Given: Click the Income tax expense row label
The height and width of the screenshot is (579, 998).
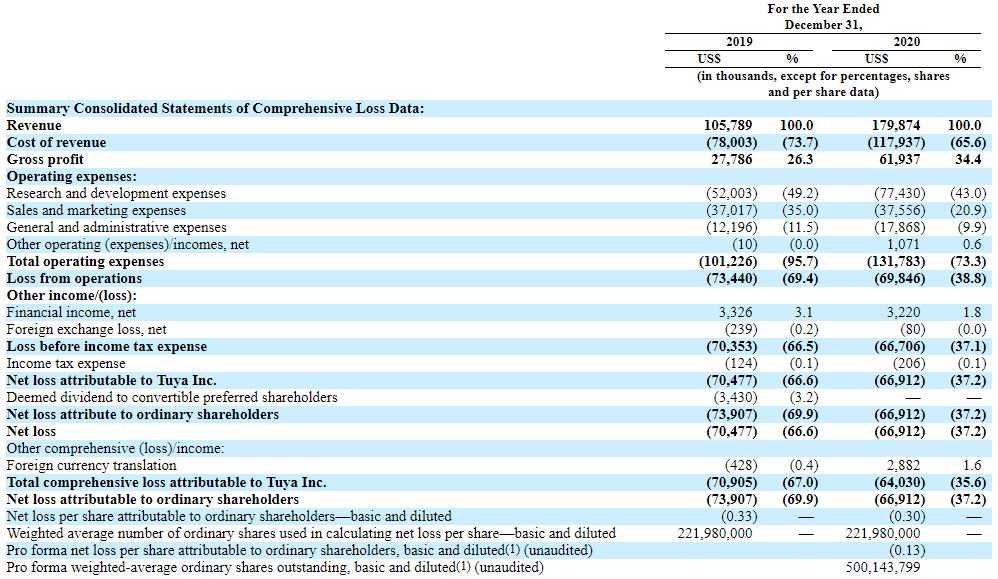Looking at the screenshot, I should (x=66, y=364).
